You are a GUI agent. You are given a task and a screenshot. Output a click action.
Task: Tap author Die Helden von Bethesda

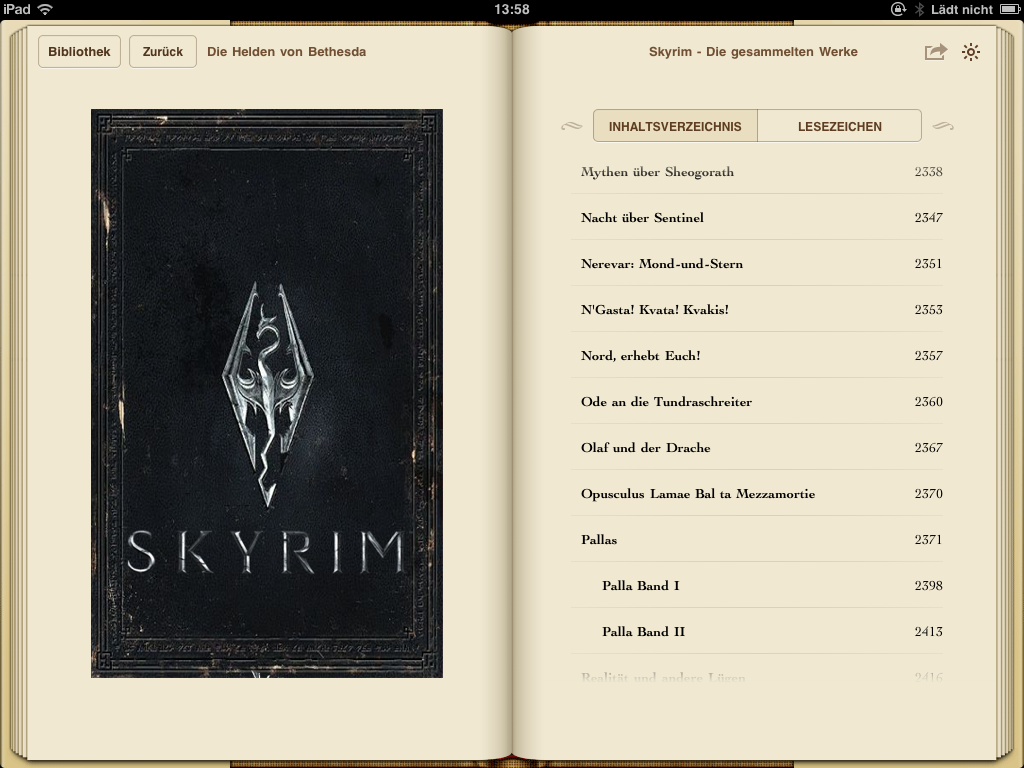point(286,52)
